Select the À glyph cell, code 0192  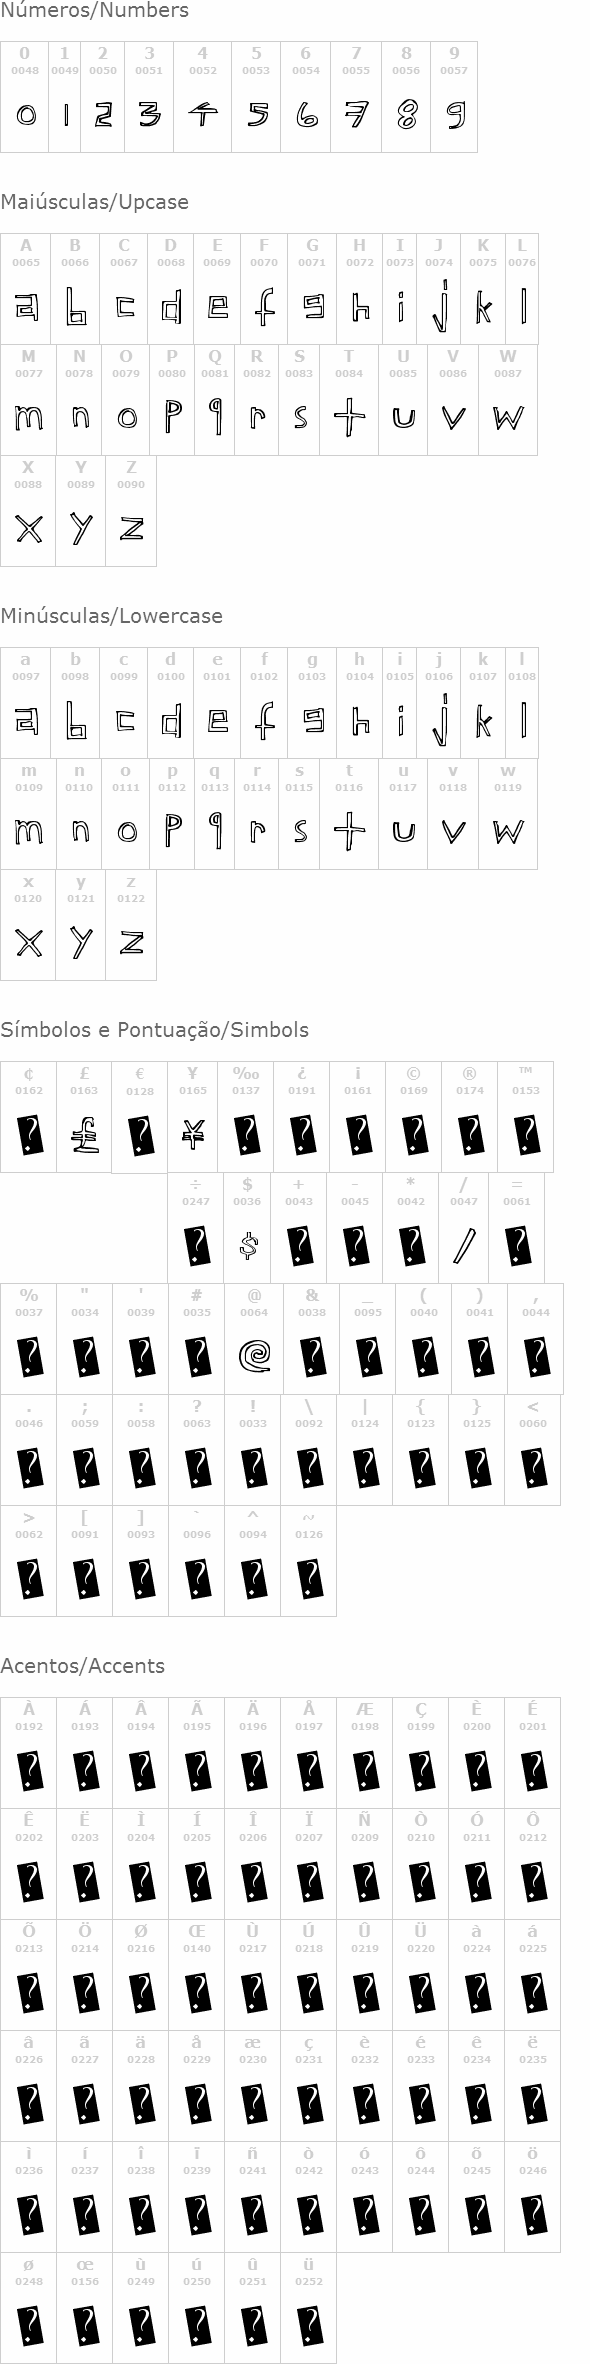click(x=28, y=1753)
